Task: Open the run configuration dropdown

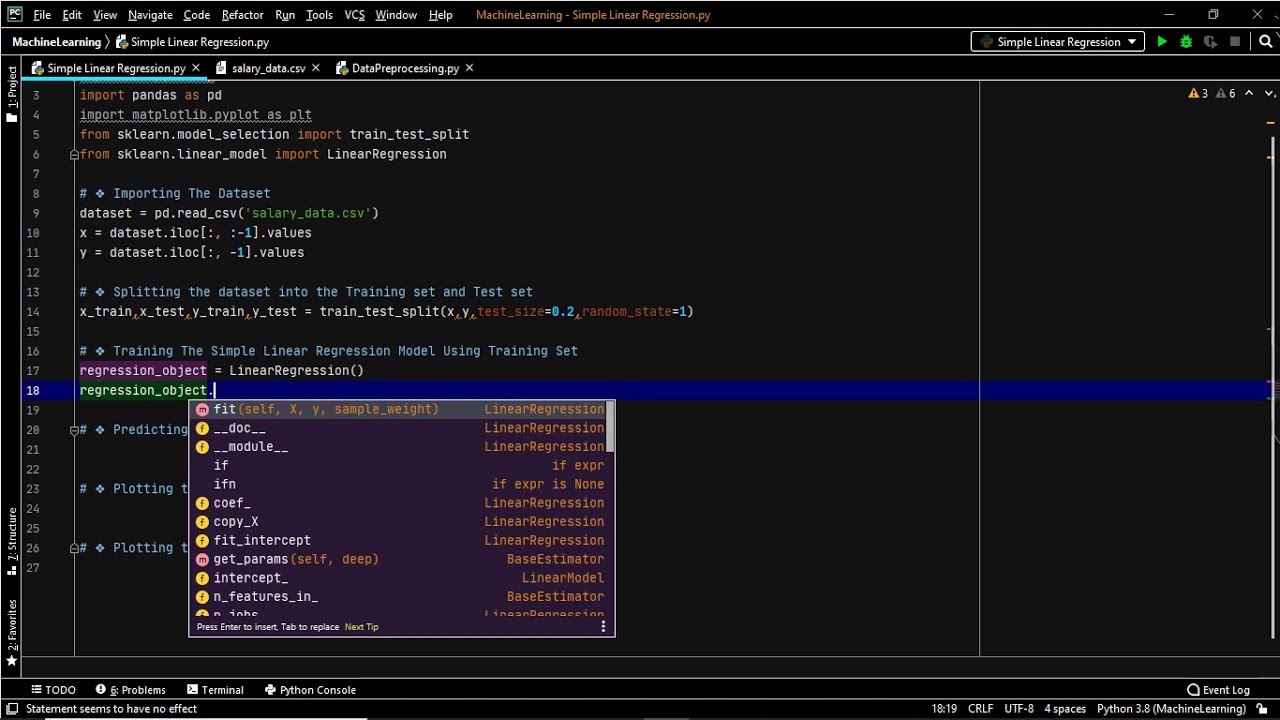Action: (1058, 42)
